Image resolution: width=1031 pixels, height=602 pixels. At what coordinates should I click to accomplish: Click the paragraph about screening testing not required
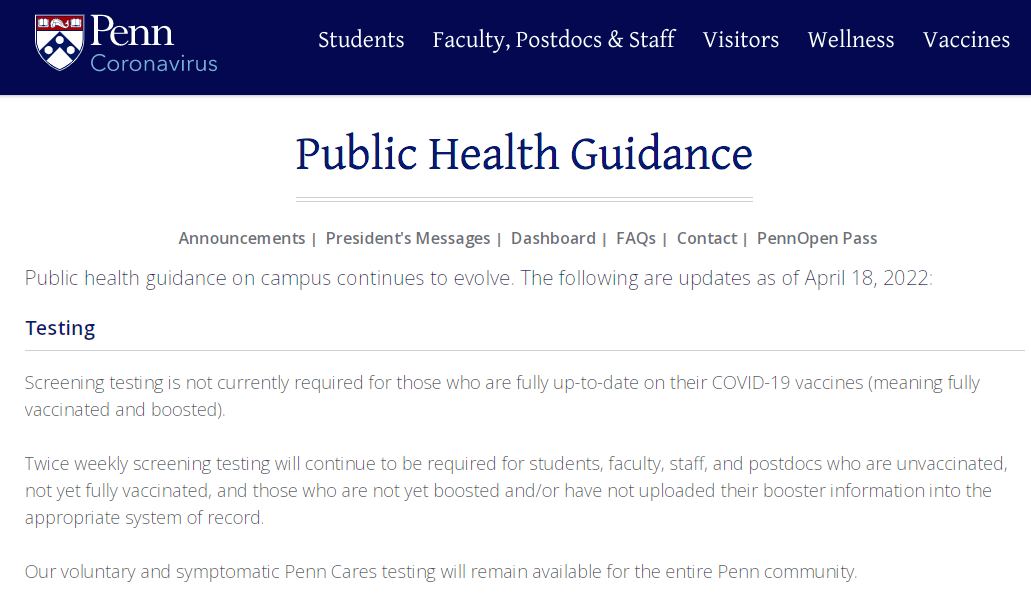[500, 395]
